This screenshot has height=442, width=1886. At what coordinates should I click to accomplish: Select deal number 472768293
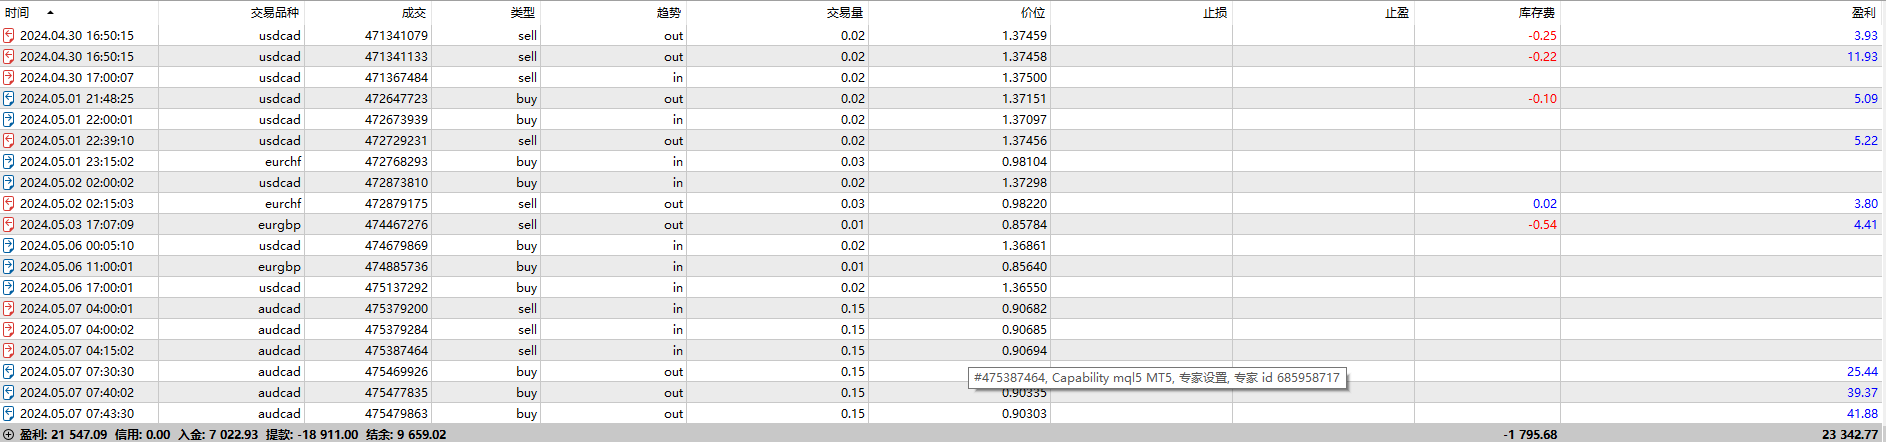tap(396, 161)
